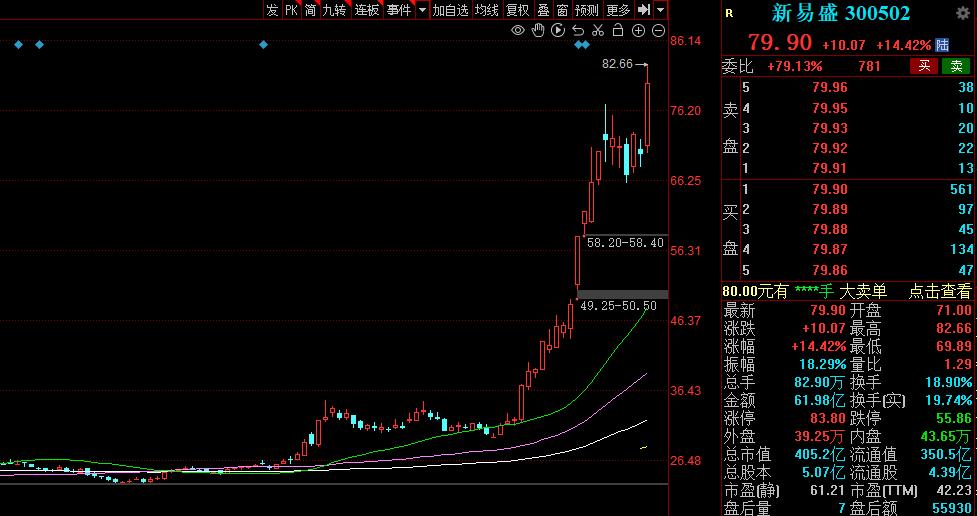This screenshot has width=977, height=516.
Task: Zoom out chart with minus icon
Action: click(x=659, y=31)
